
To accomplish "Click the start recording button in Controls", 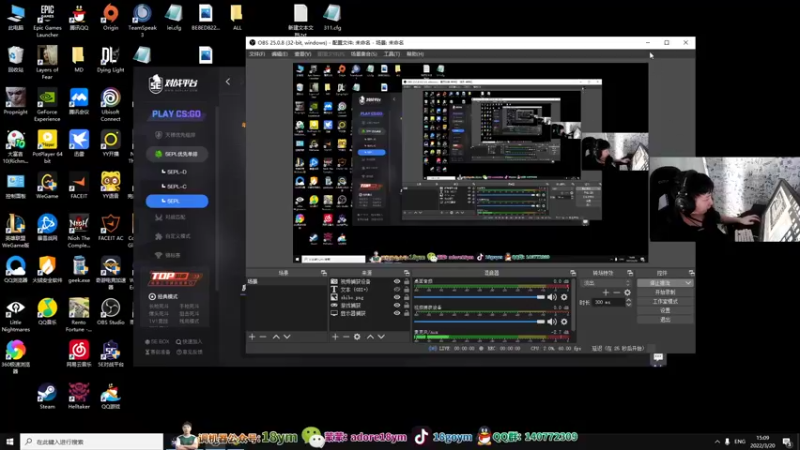I will click(665, 292).
